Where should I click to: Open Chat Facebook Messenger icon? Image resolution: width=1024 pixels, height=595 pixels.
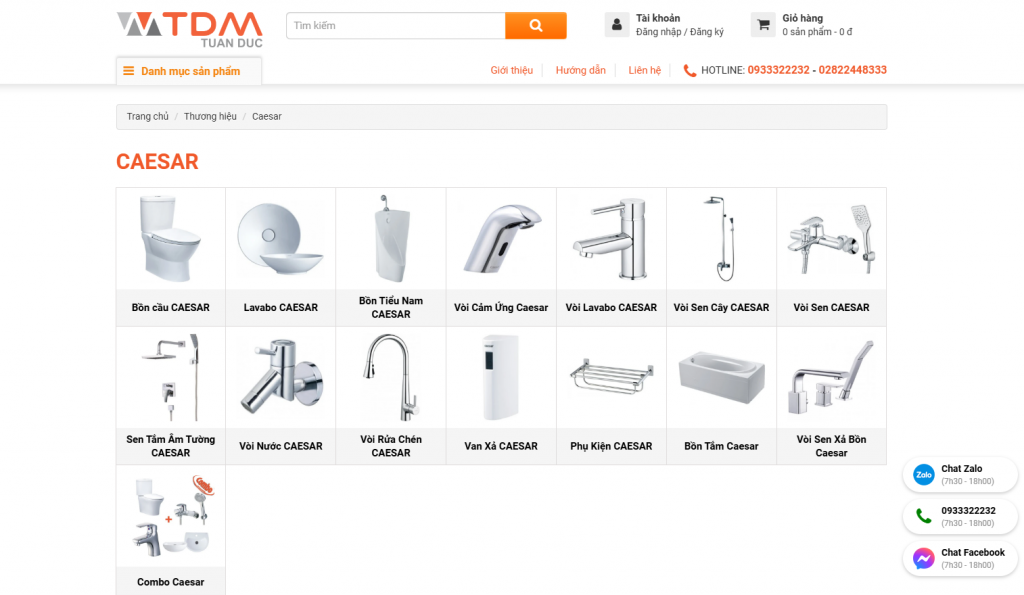(x=923, y=558)
